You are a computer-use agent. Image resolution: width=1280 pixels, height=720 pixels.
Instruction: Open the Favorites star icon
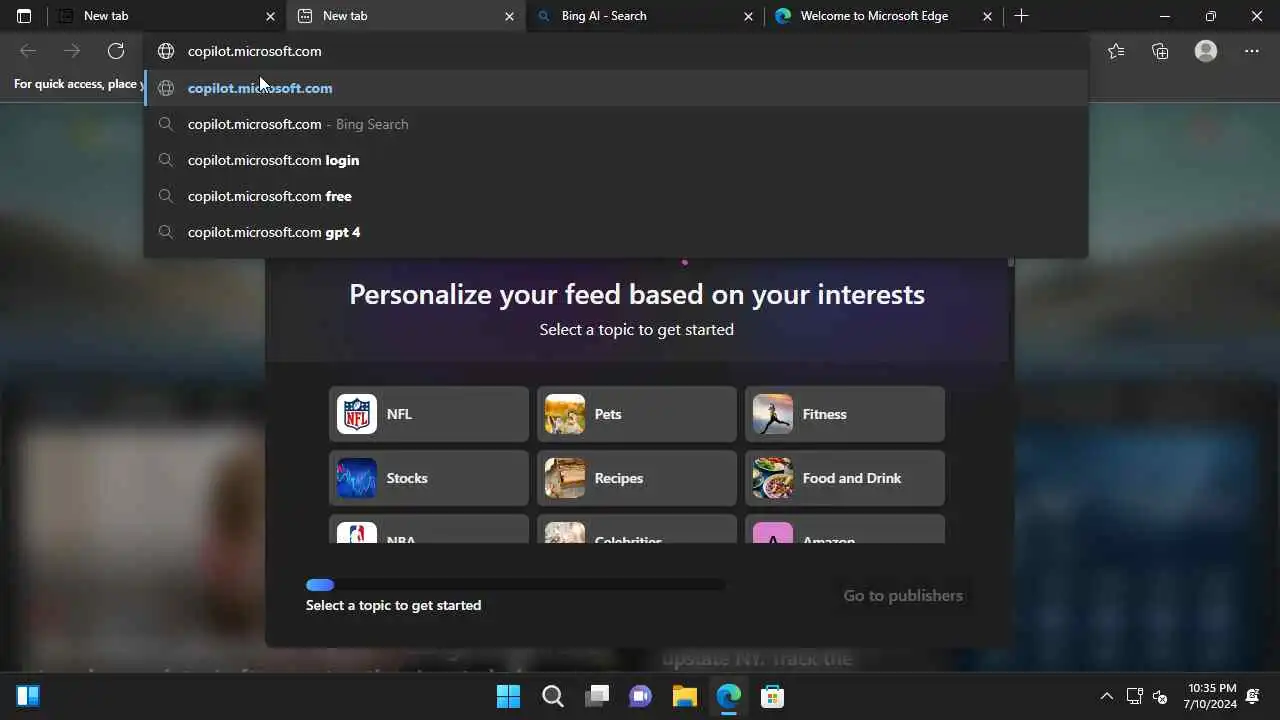point(1116,51)
